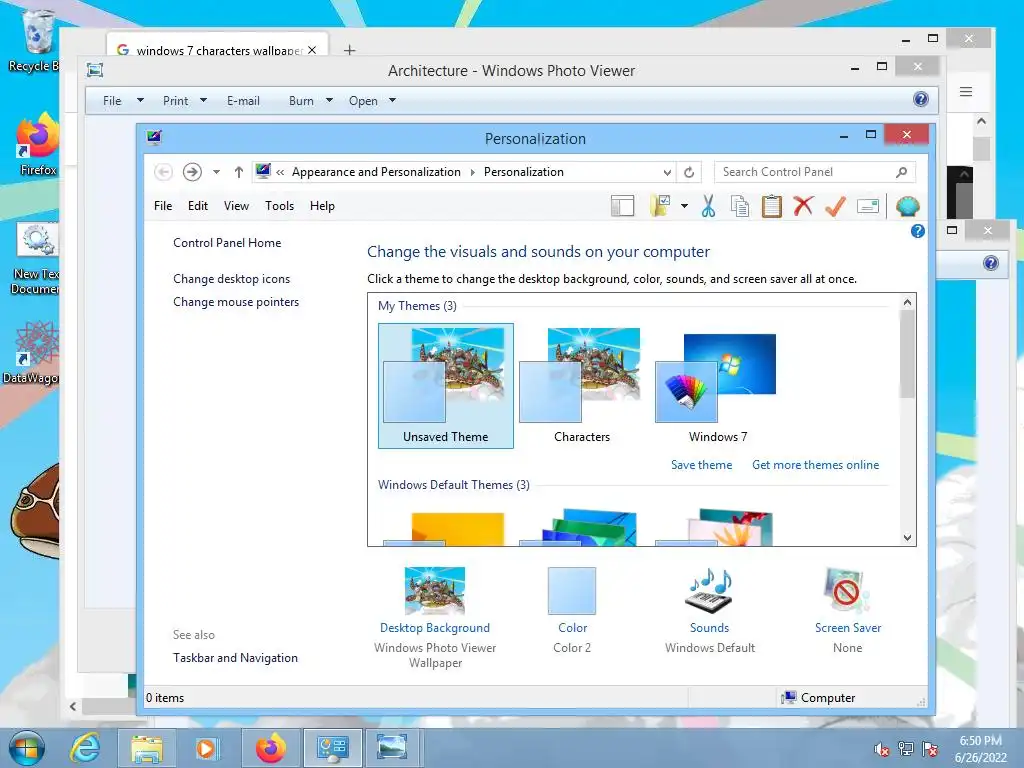Open Print dropdown arrow in Photo Viewer
This screenshot has width=1024, height=768.
pos(203,101)
